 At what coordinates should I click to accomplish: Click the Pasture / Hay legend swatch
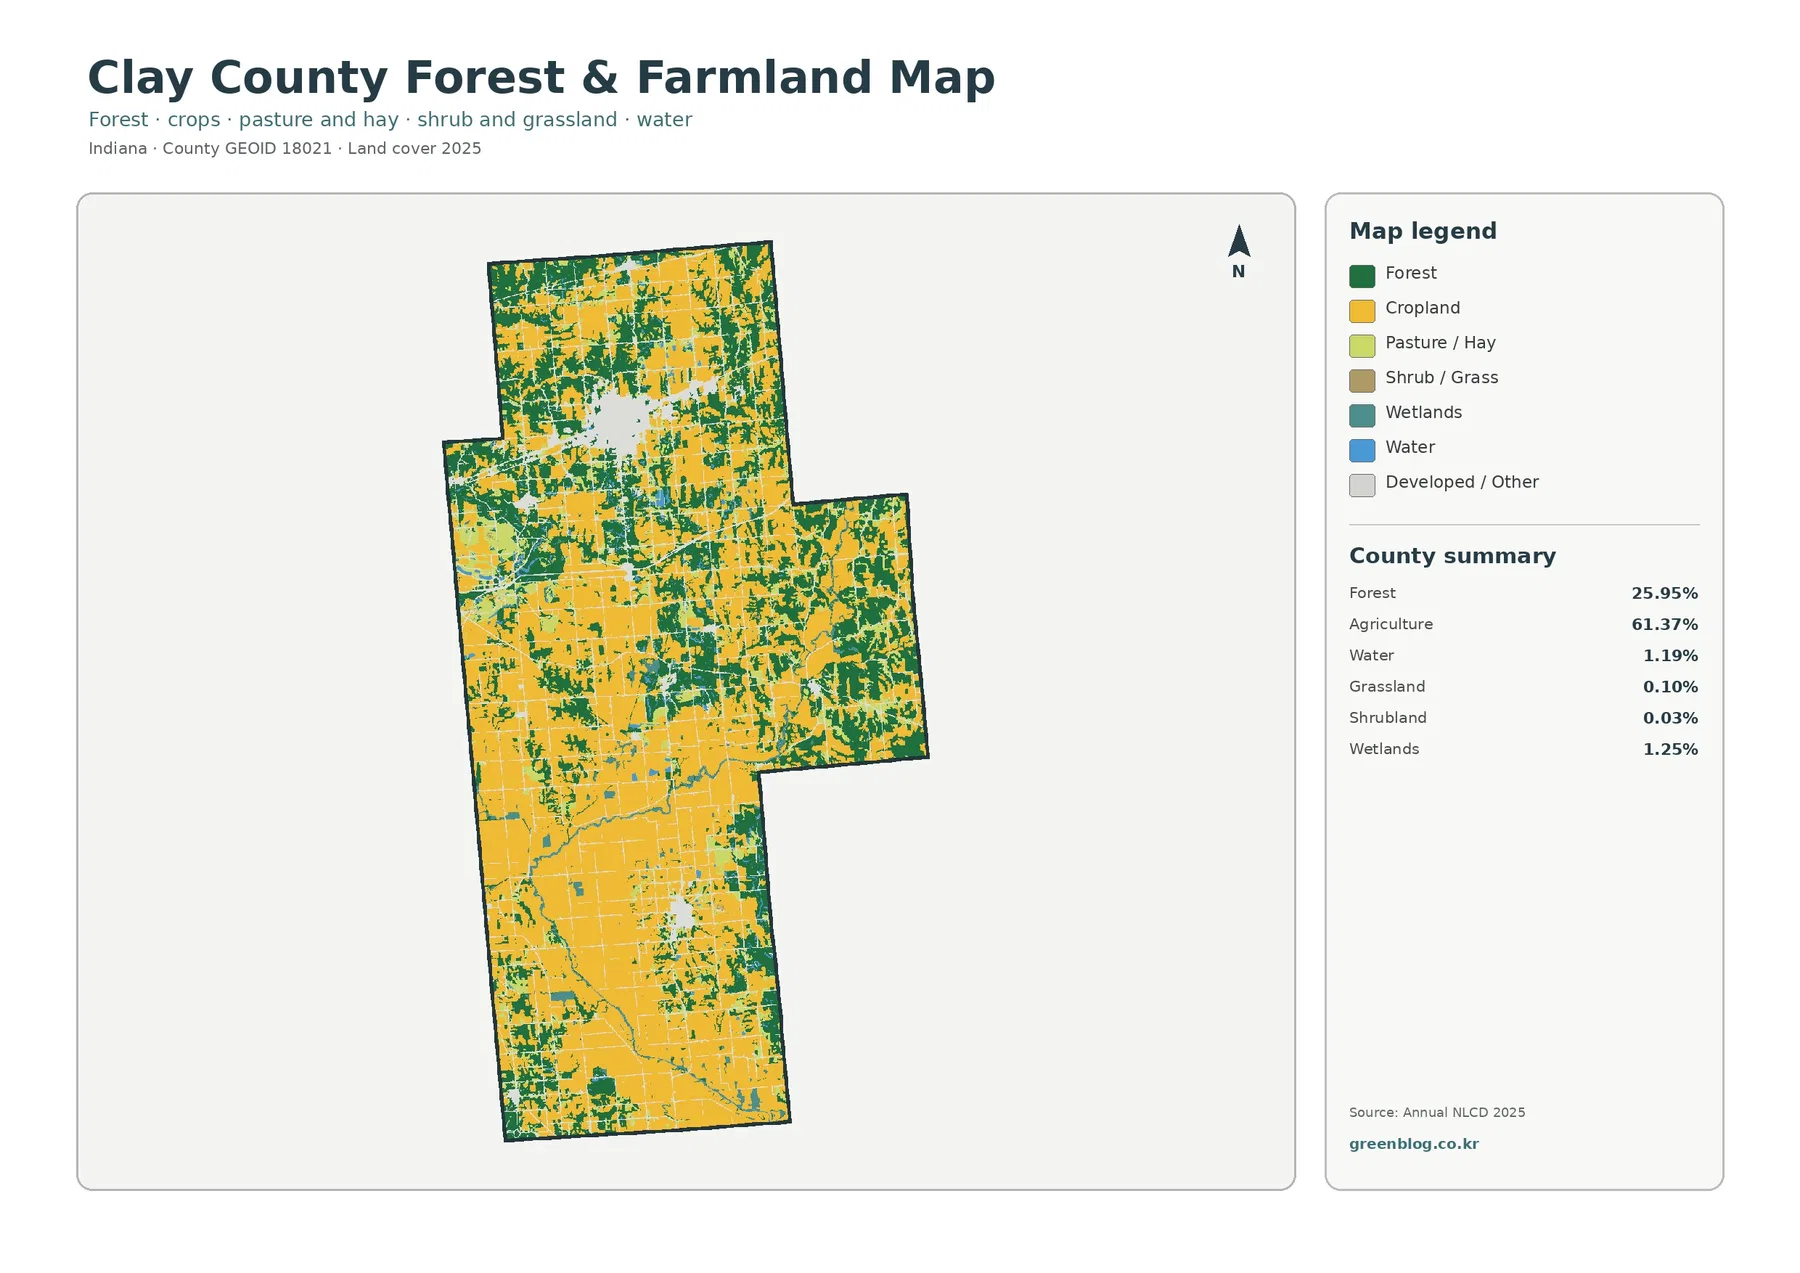(1362, 346)
